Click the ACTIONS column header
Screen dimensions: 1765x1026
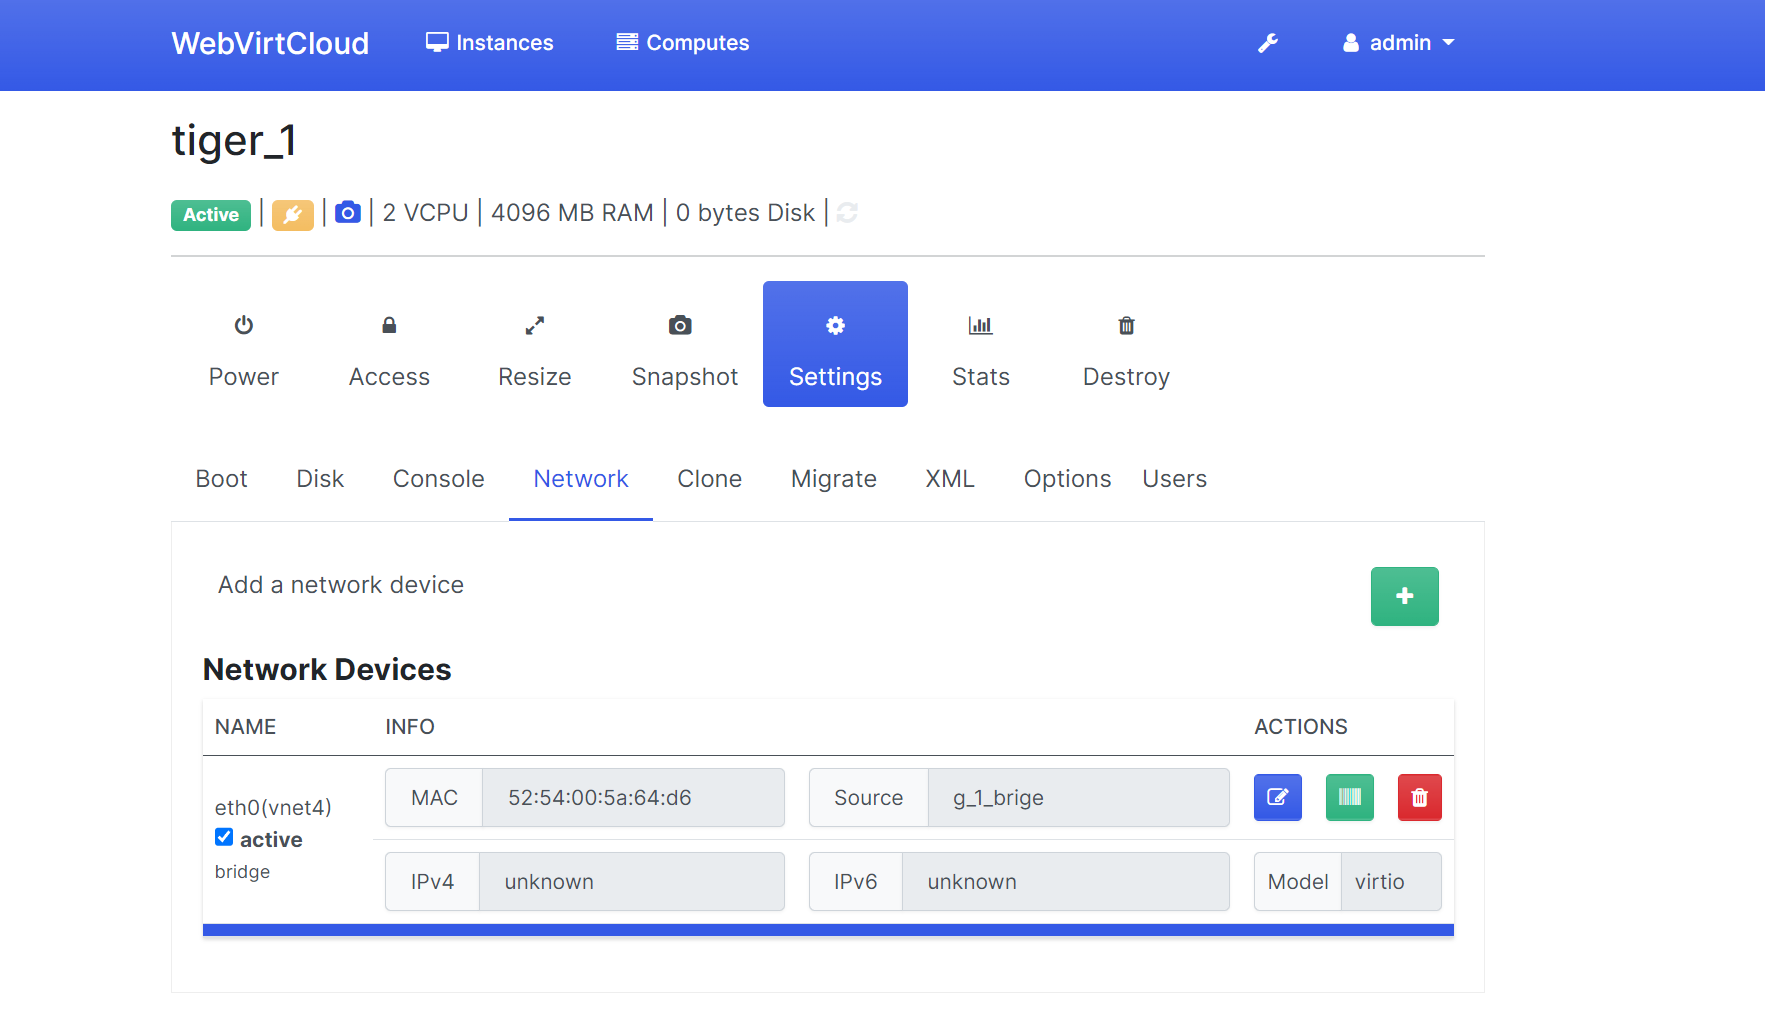pyautogui.click(x=1301, y=727)
